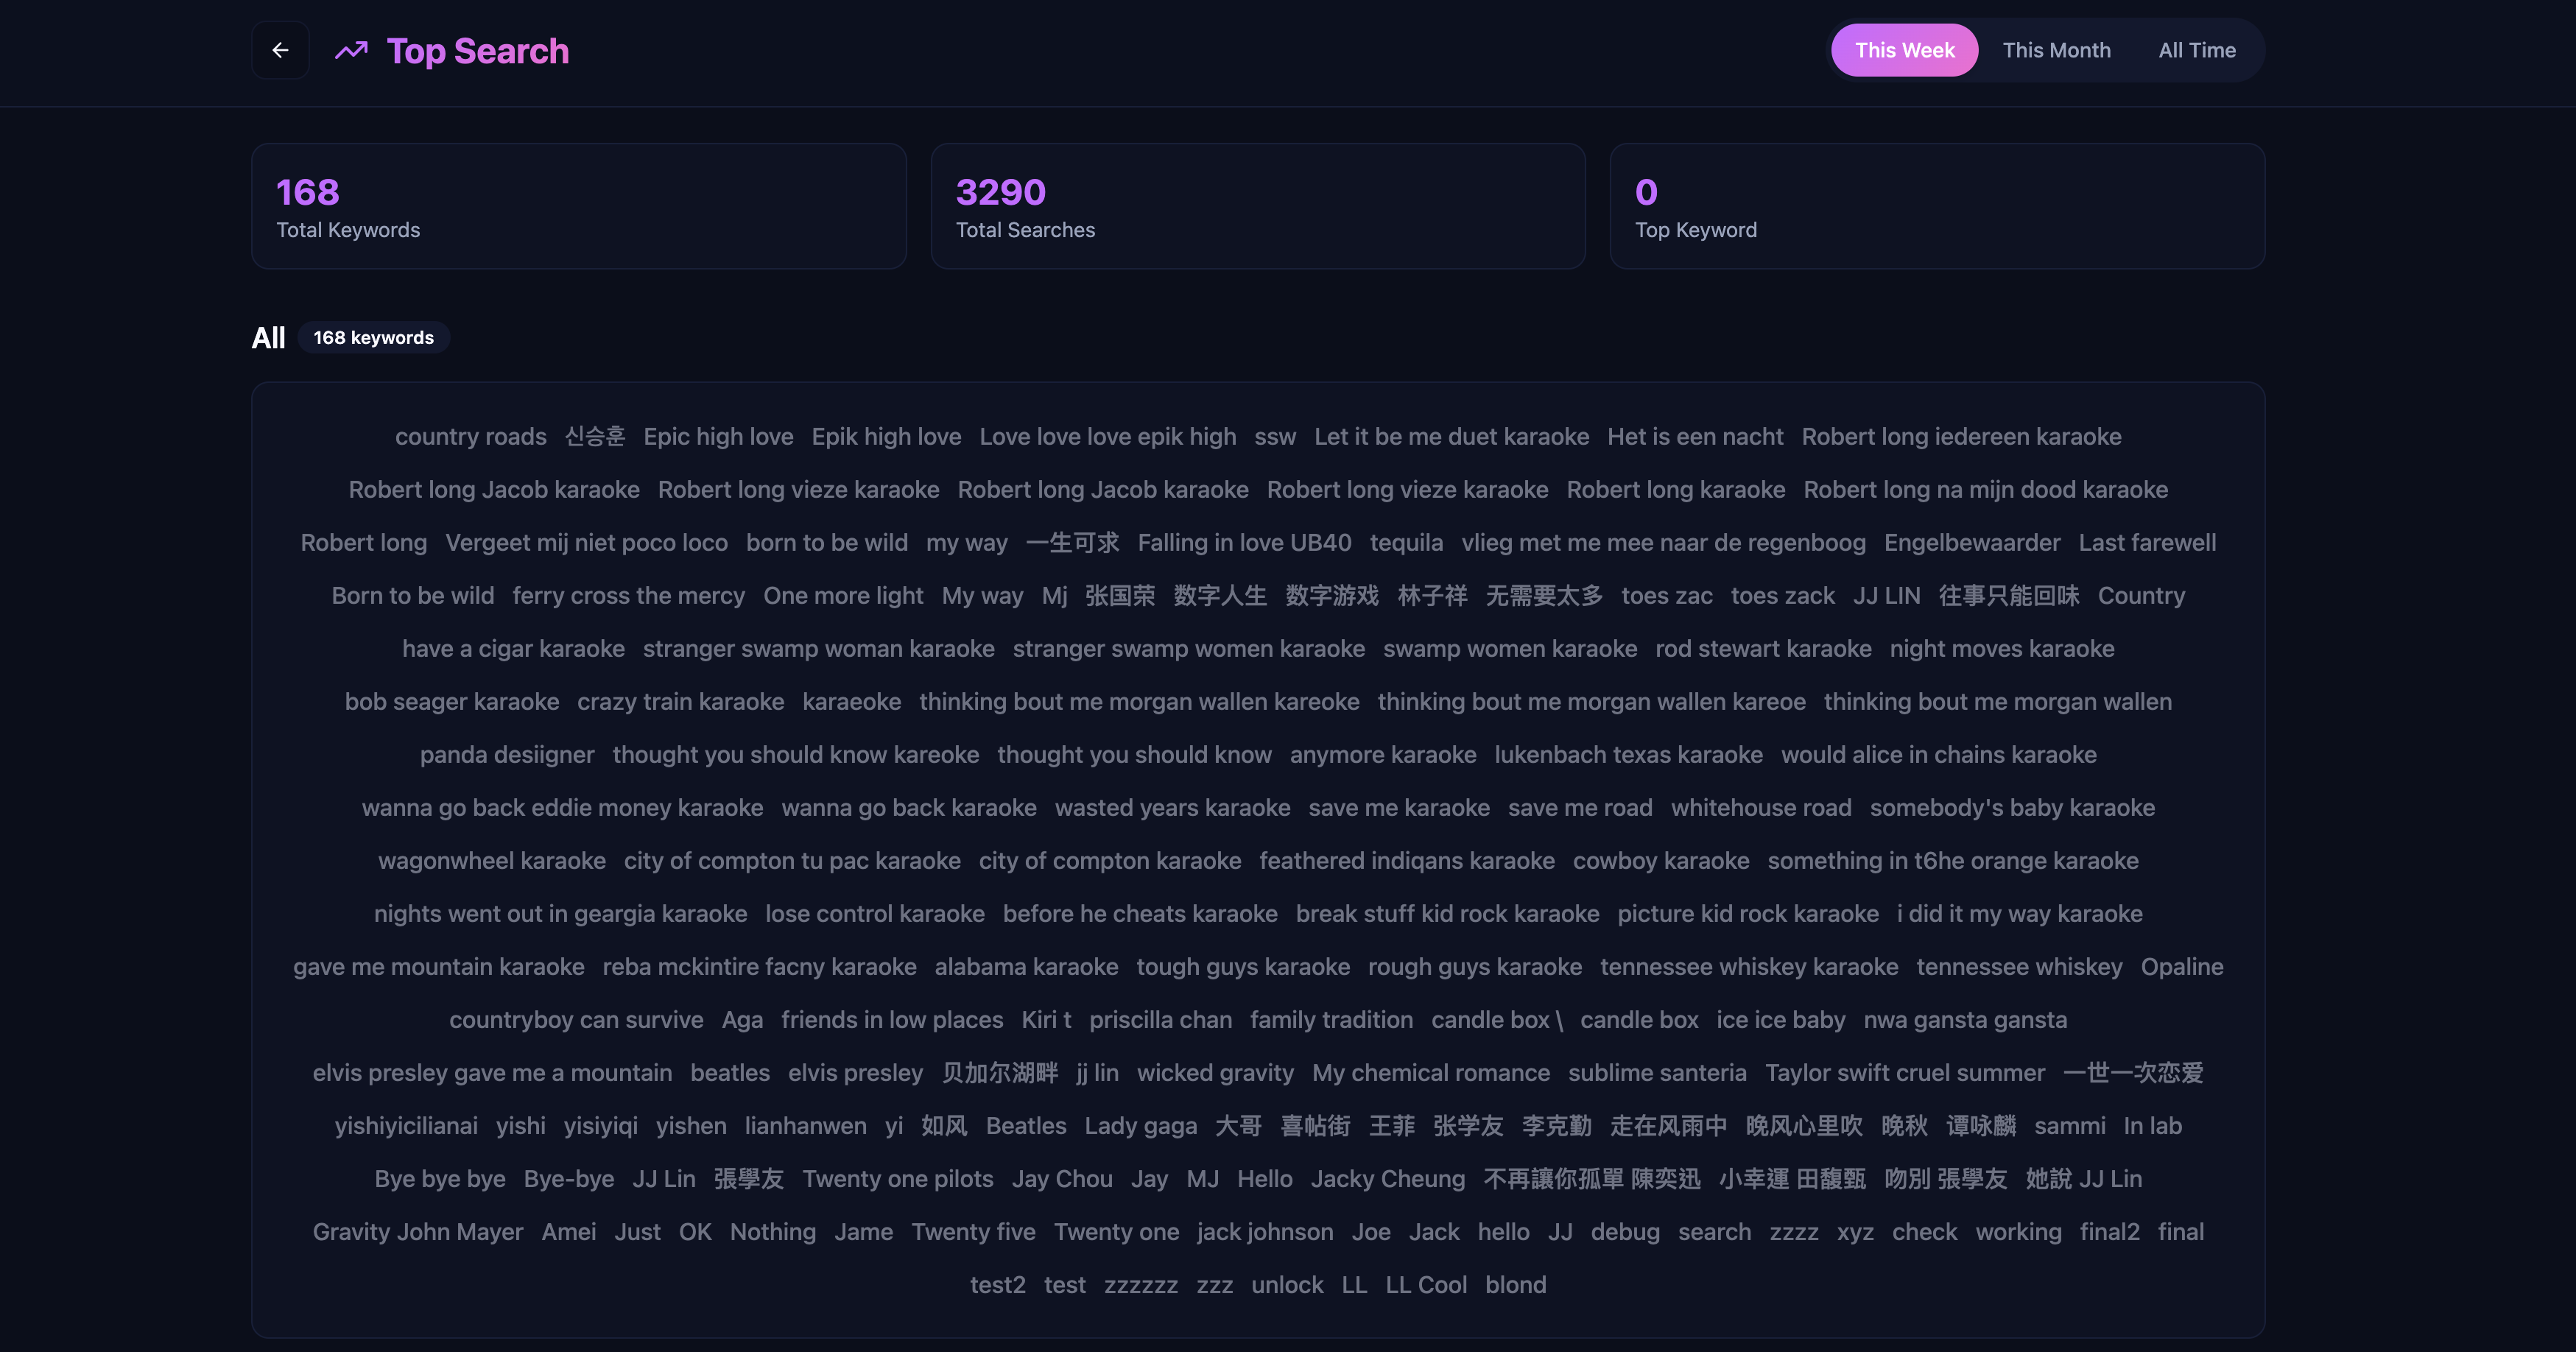2576x1352 pixels.
Task: Click the Gravity John Mayer keyword
Action: pos(417,1231)
